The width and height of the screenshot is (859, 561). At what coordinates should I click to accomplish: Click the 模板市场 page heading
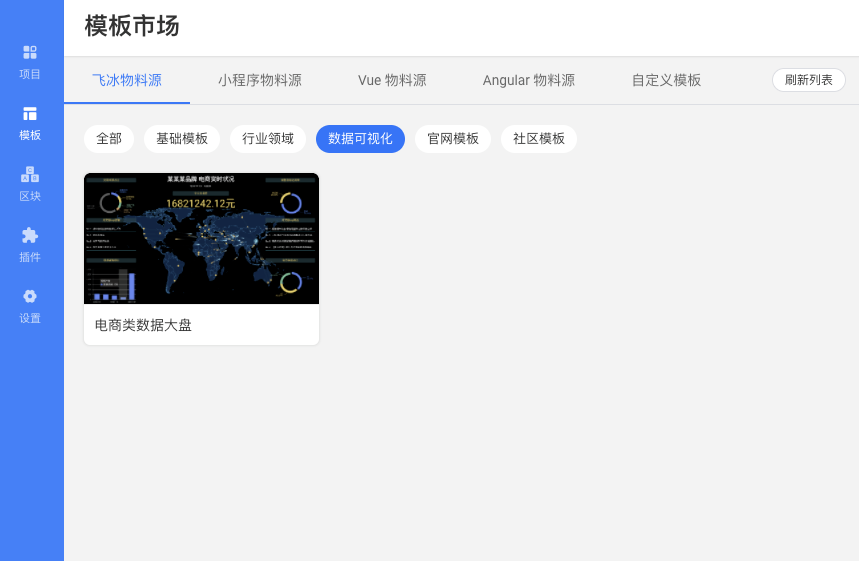coord(132,26)
